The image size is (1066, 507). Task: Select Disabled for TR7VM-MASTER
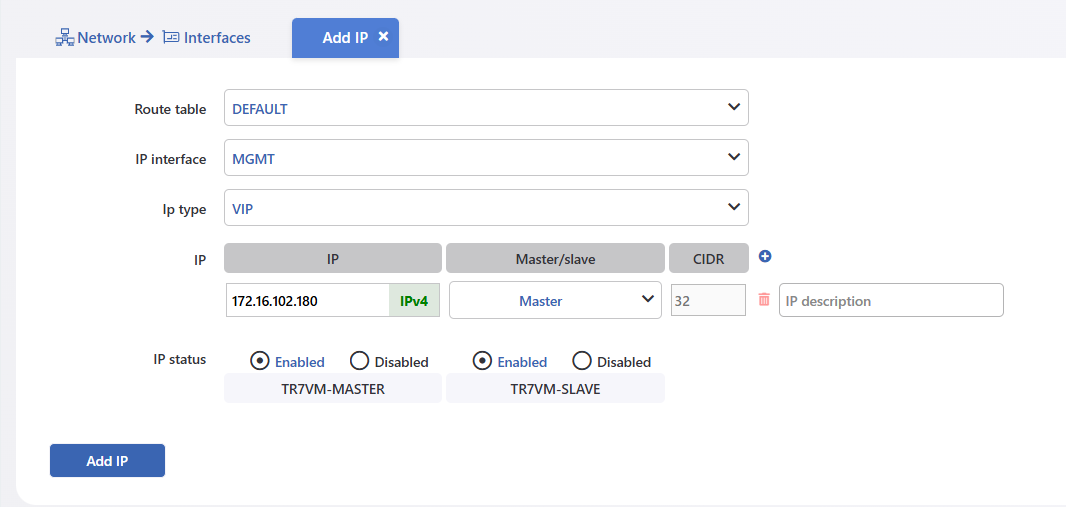pyautogui.click(x=359, y=361)
